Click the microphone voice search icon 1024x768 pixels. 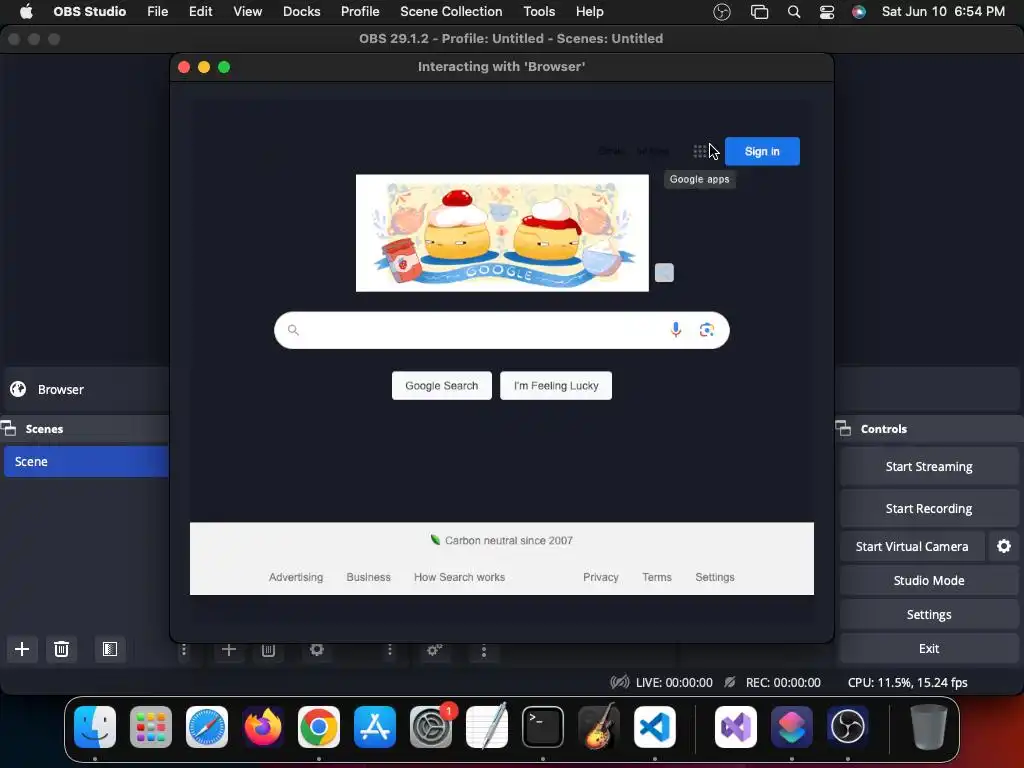pos(676,330)
